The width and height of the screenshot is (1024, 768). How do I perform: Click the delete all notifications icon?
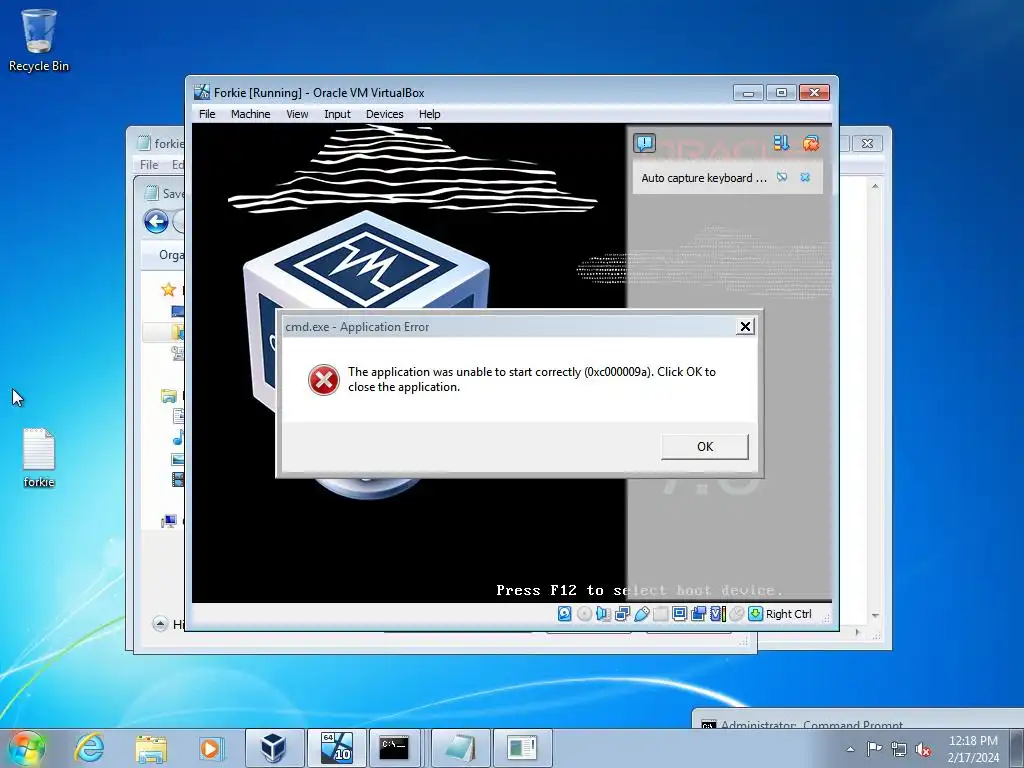pos(810,142)
